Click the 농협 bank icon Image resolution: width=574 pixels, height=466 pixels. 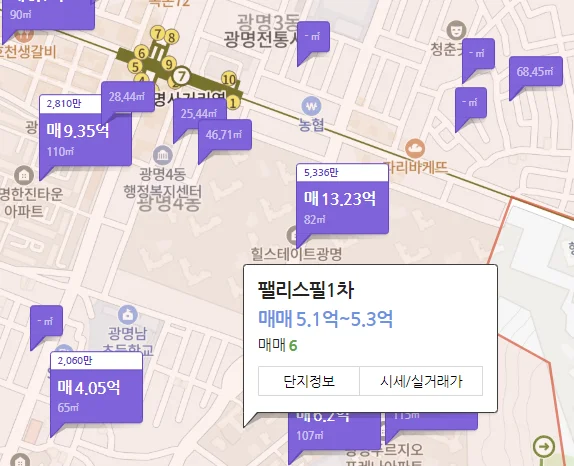[x=311, y=107]
